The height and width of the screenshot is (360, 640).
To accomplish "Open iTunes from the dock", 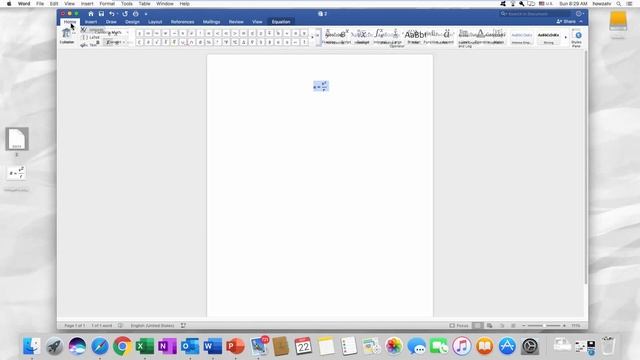I will (462, 346).
